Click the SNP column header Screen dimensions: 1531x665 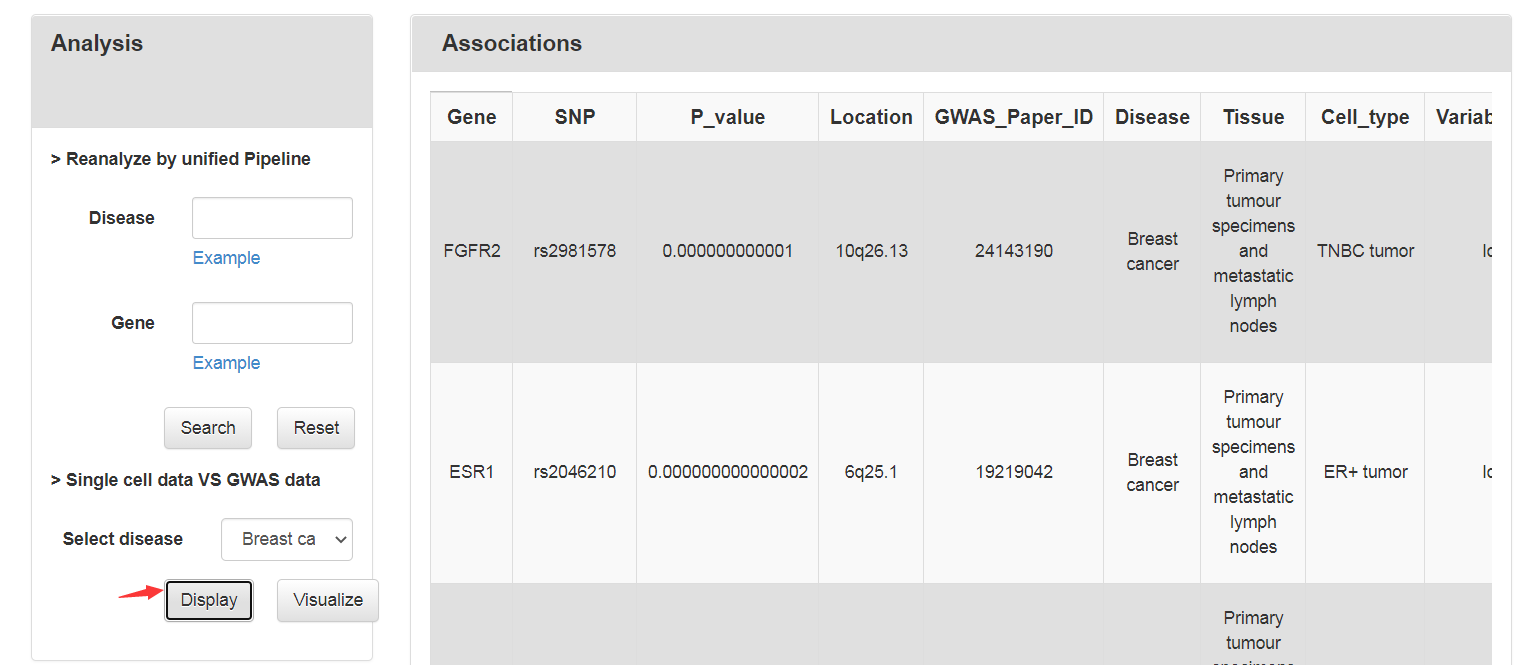[575, 117]
